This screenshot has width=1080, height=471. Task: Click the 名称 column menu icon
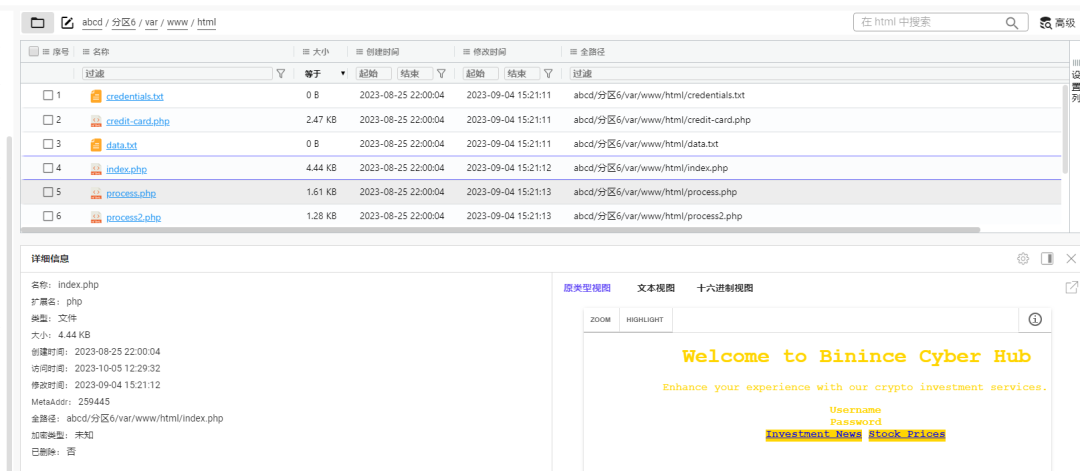86,52
